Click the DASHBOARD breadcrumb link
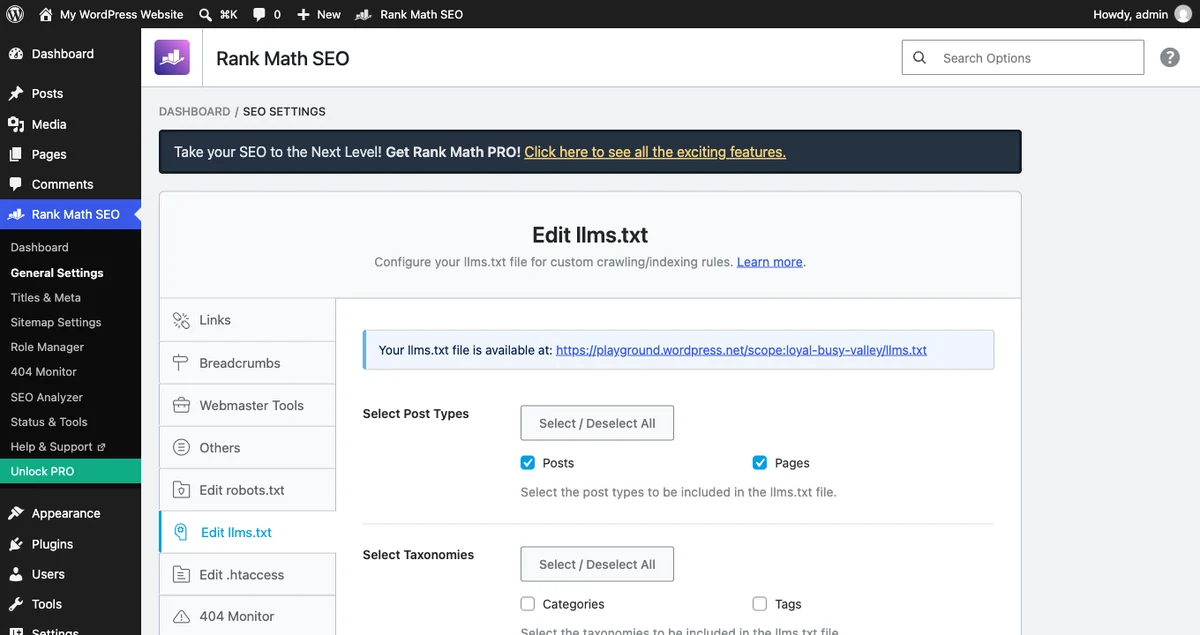The height and width of the screenshot is (635, 1200). coord(194,111)
